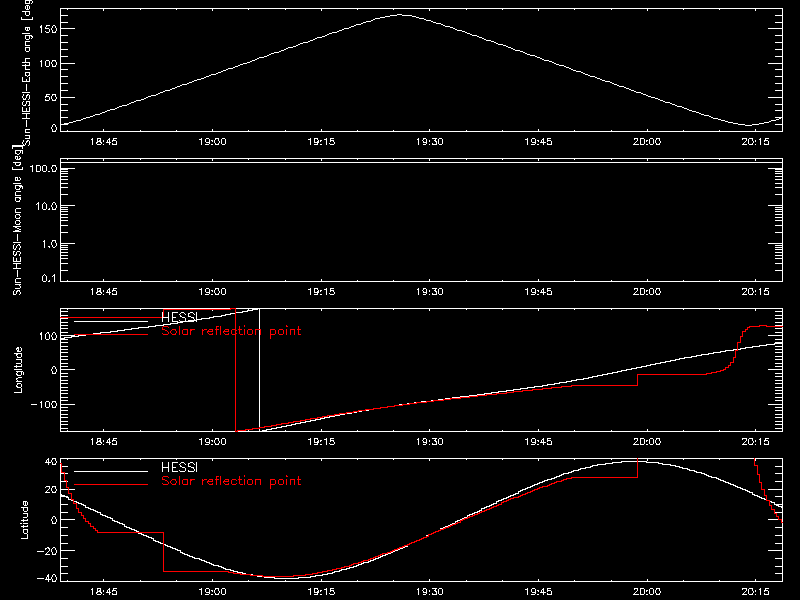
Task: Click 20:15 under the Earth angle plot
Action: 756,142
